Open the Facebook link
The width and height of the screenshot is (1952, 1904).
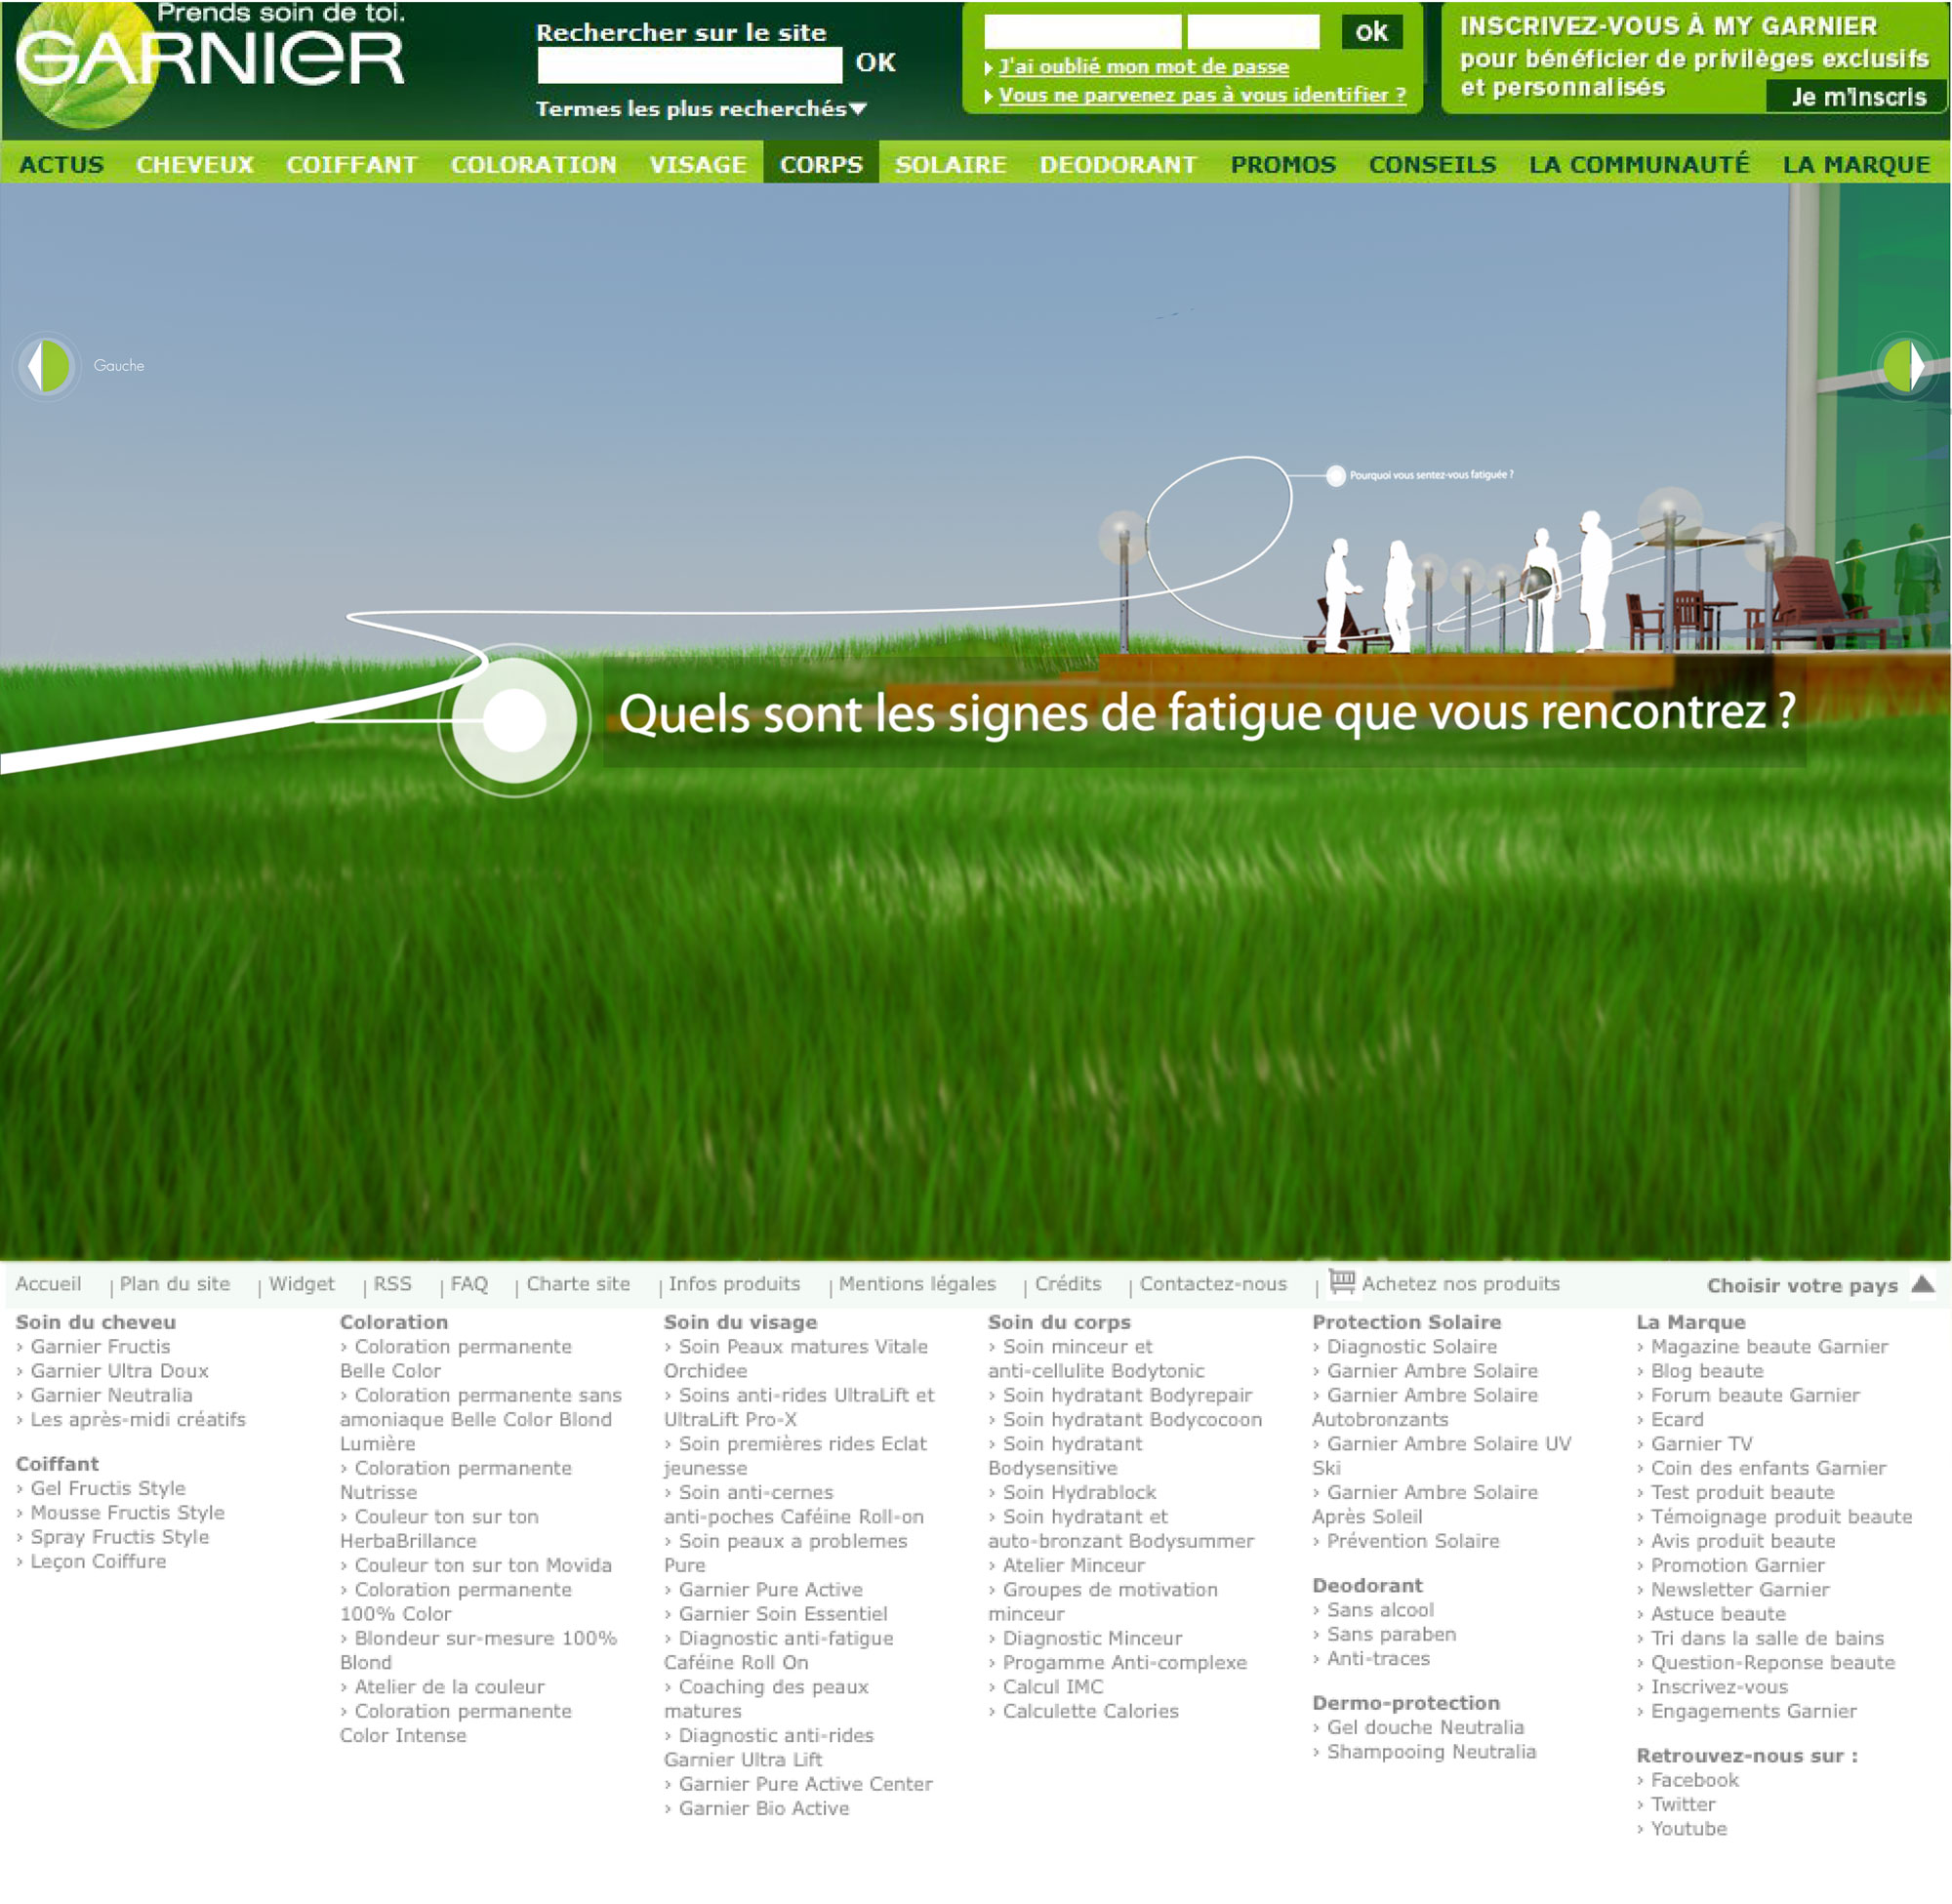[x=1694, y=1780]
